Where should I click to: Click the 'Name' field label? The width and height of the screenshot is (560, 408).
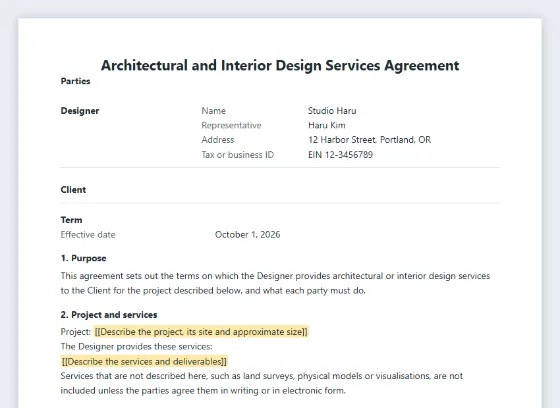pyautogui.click(x=214, y=111)
